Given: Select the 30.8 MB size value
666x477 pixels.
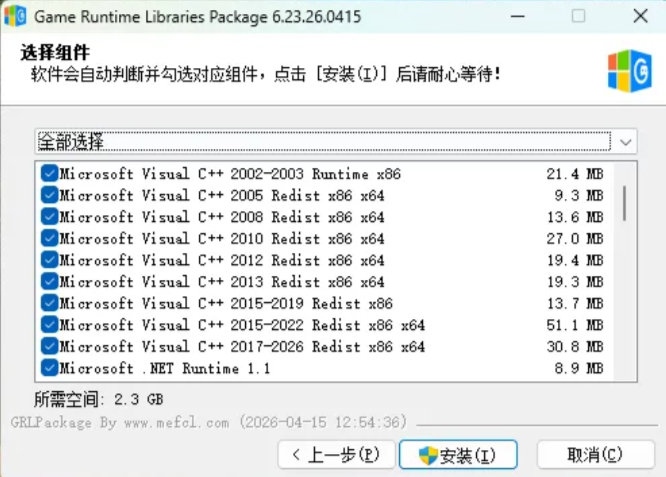Looking at the screenshot, I should [575, 347].
